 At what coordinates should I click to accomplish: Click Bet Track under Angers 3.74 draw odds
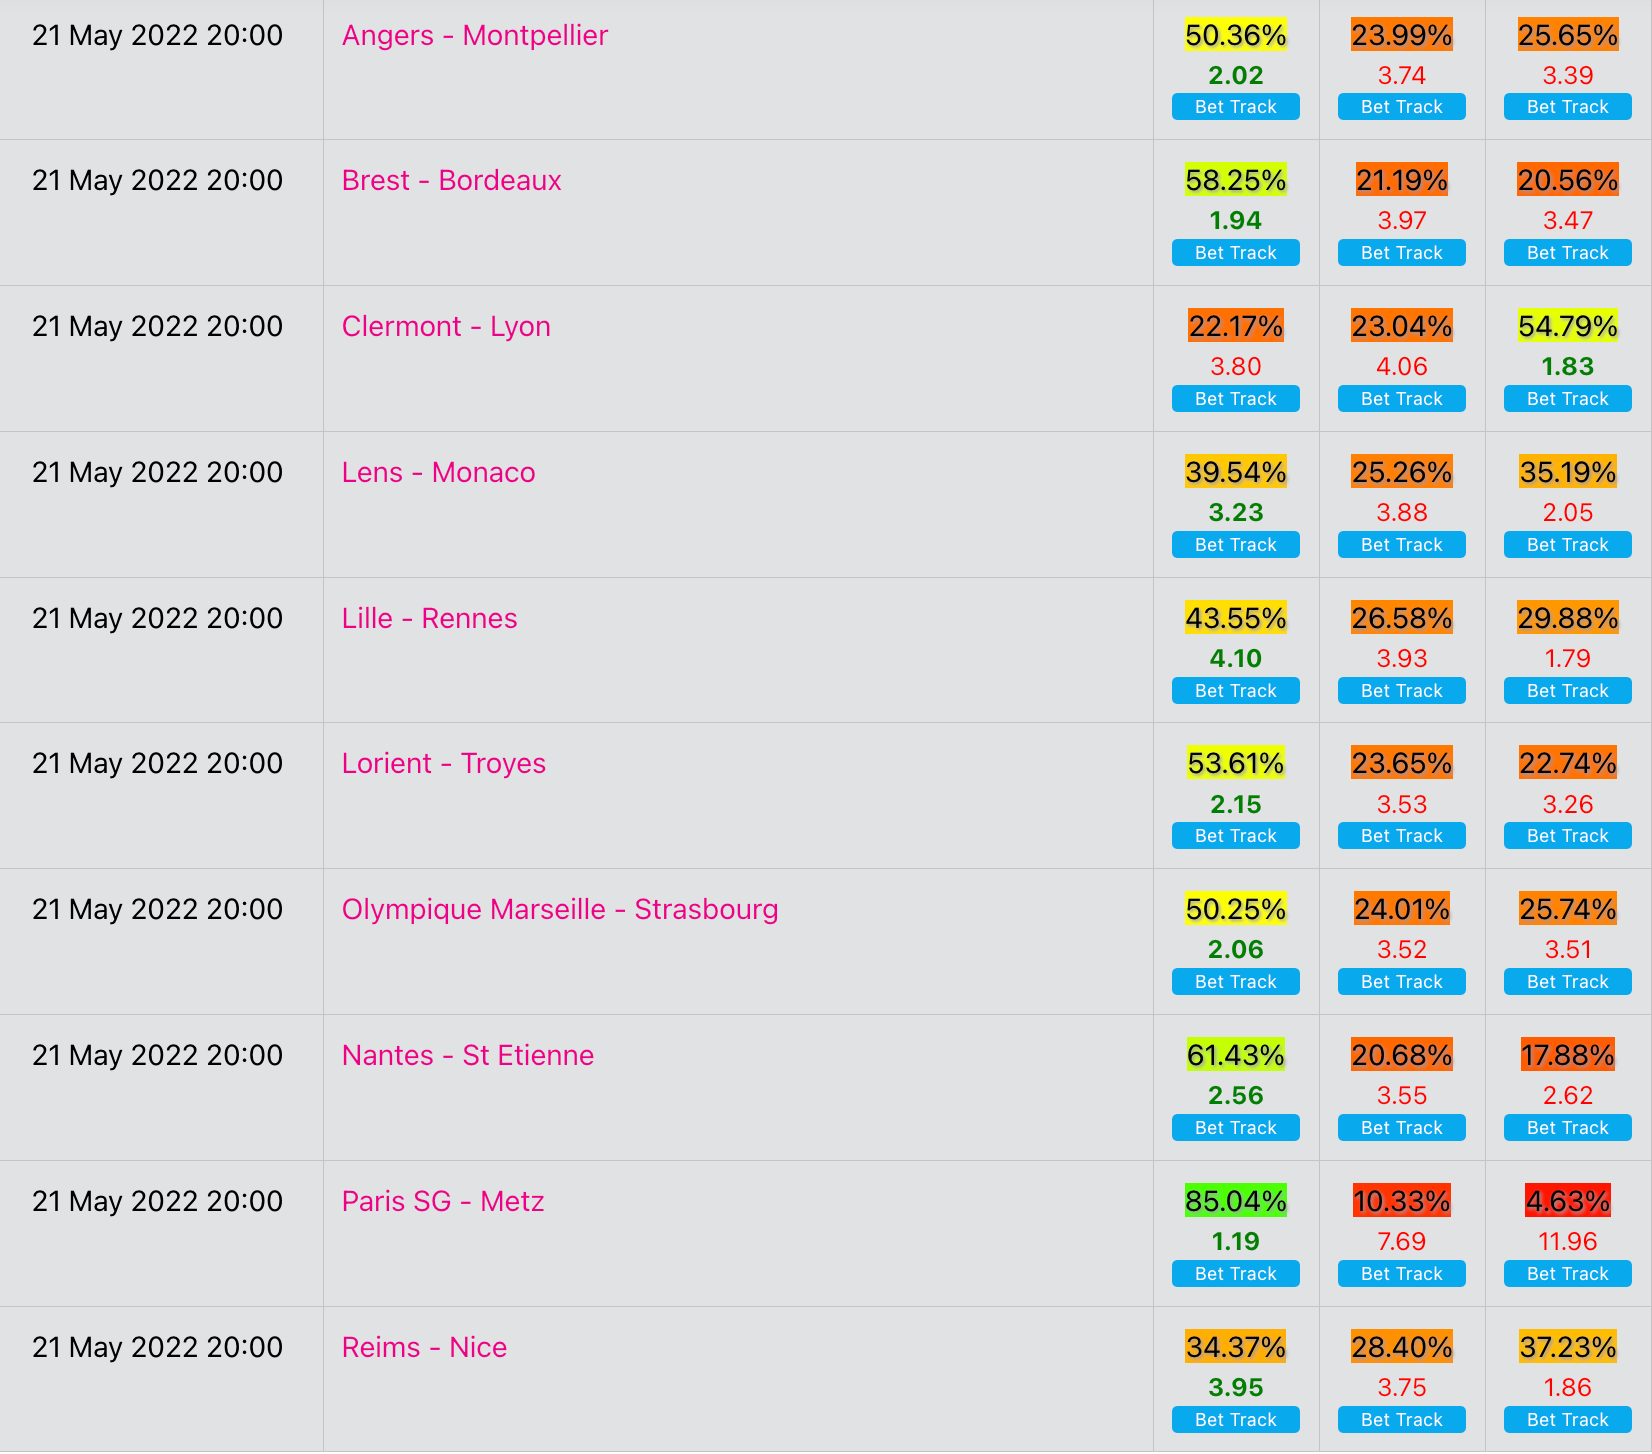(1402, 107)
